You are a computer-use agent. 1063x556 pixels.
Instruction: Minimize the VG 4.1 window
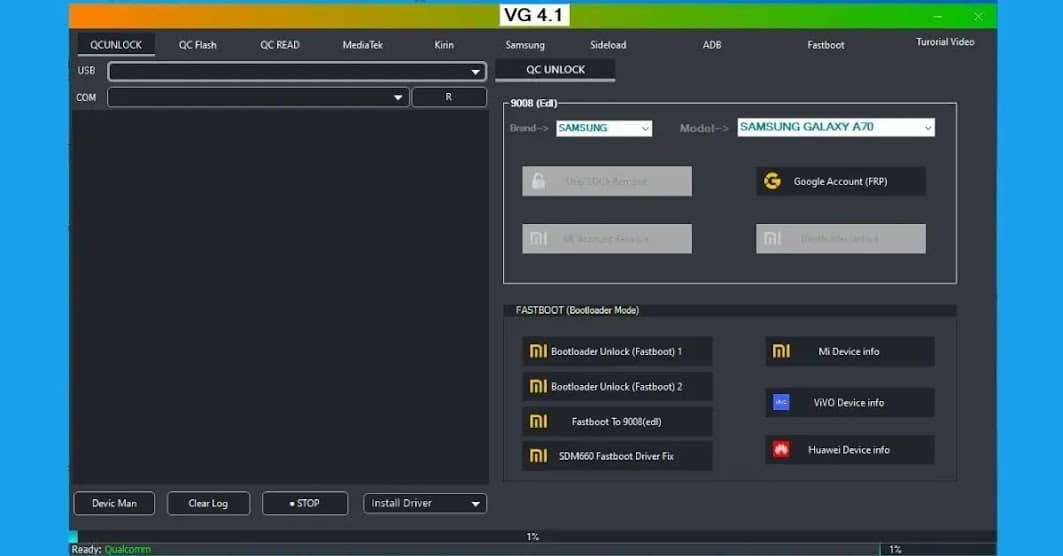[x=938, y=16]
